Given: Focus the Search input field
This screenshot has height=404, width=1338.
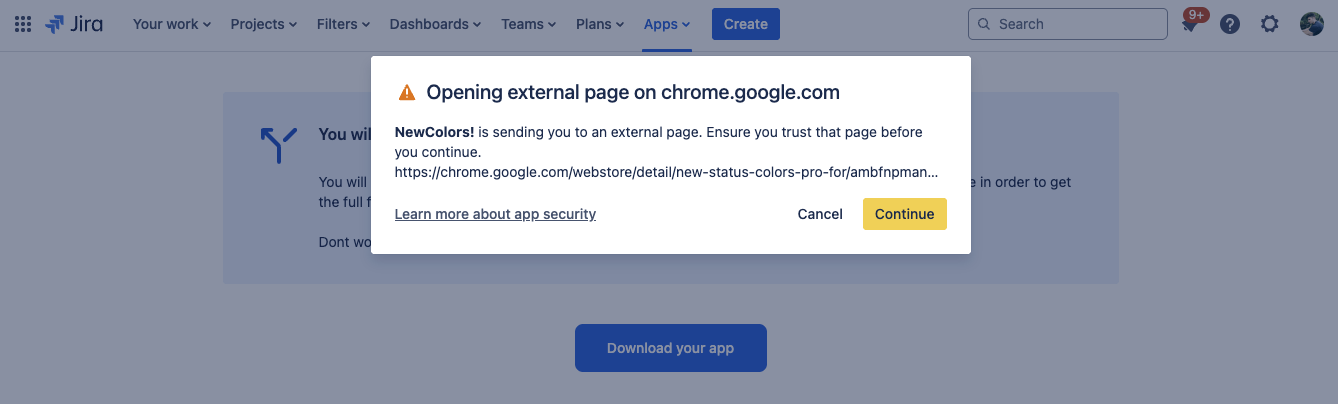Looking at the screenshot, I should pos(1068,24).
